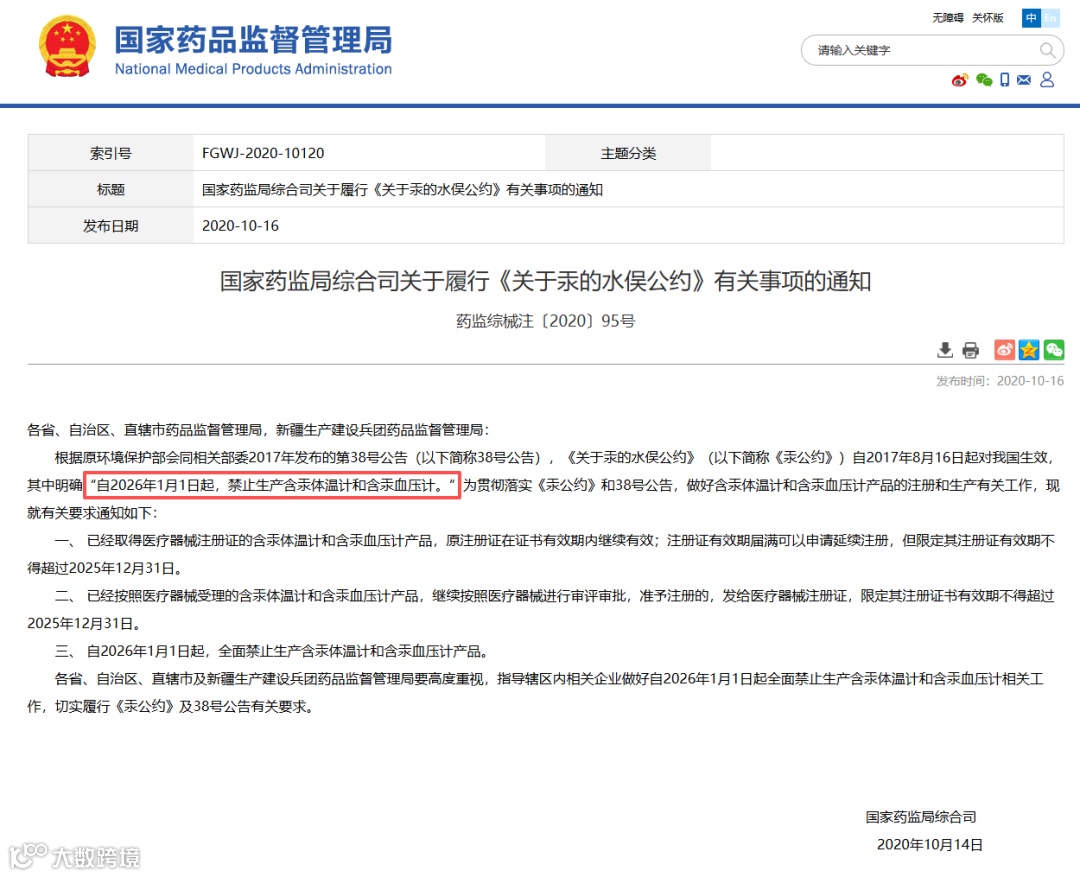Share the notice via WeChat
This screenshot has width=1080, height=877.
tap(1053, 349)
